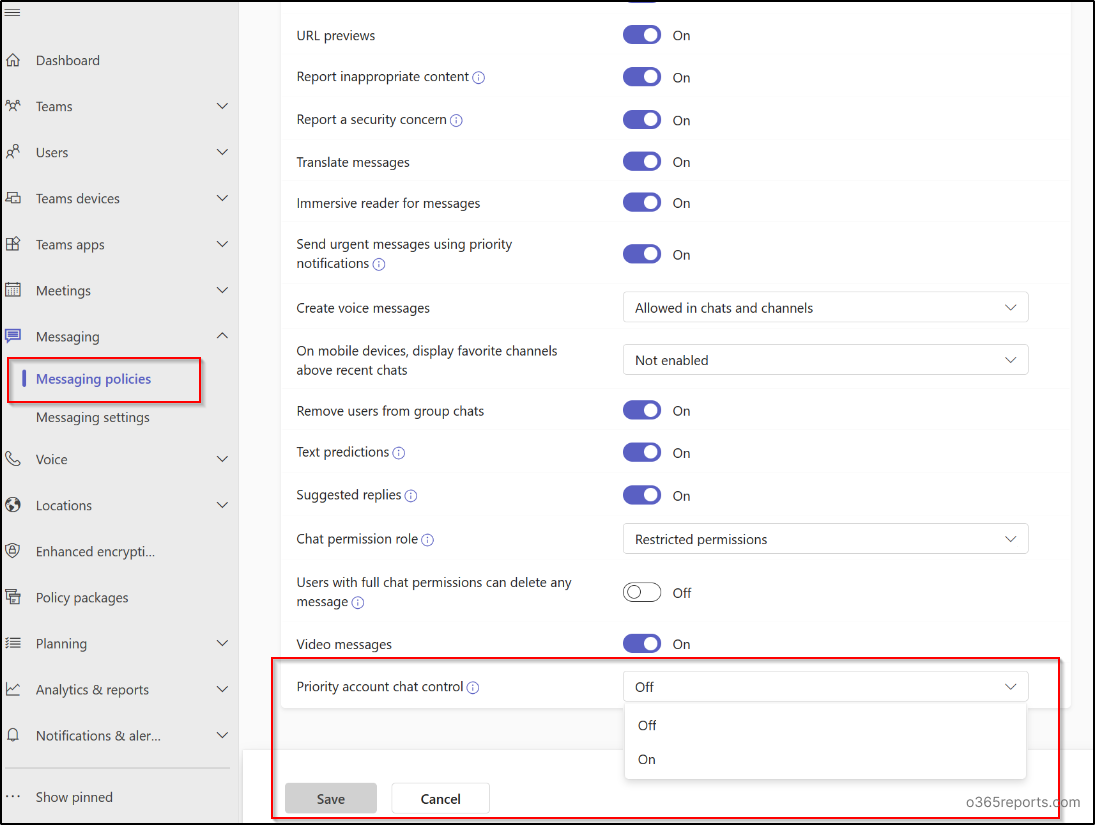Open the favorite channels Not enabled dropdown
1095x825 pixels.
(825, 360)
